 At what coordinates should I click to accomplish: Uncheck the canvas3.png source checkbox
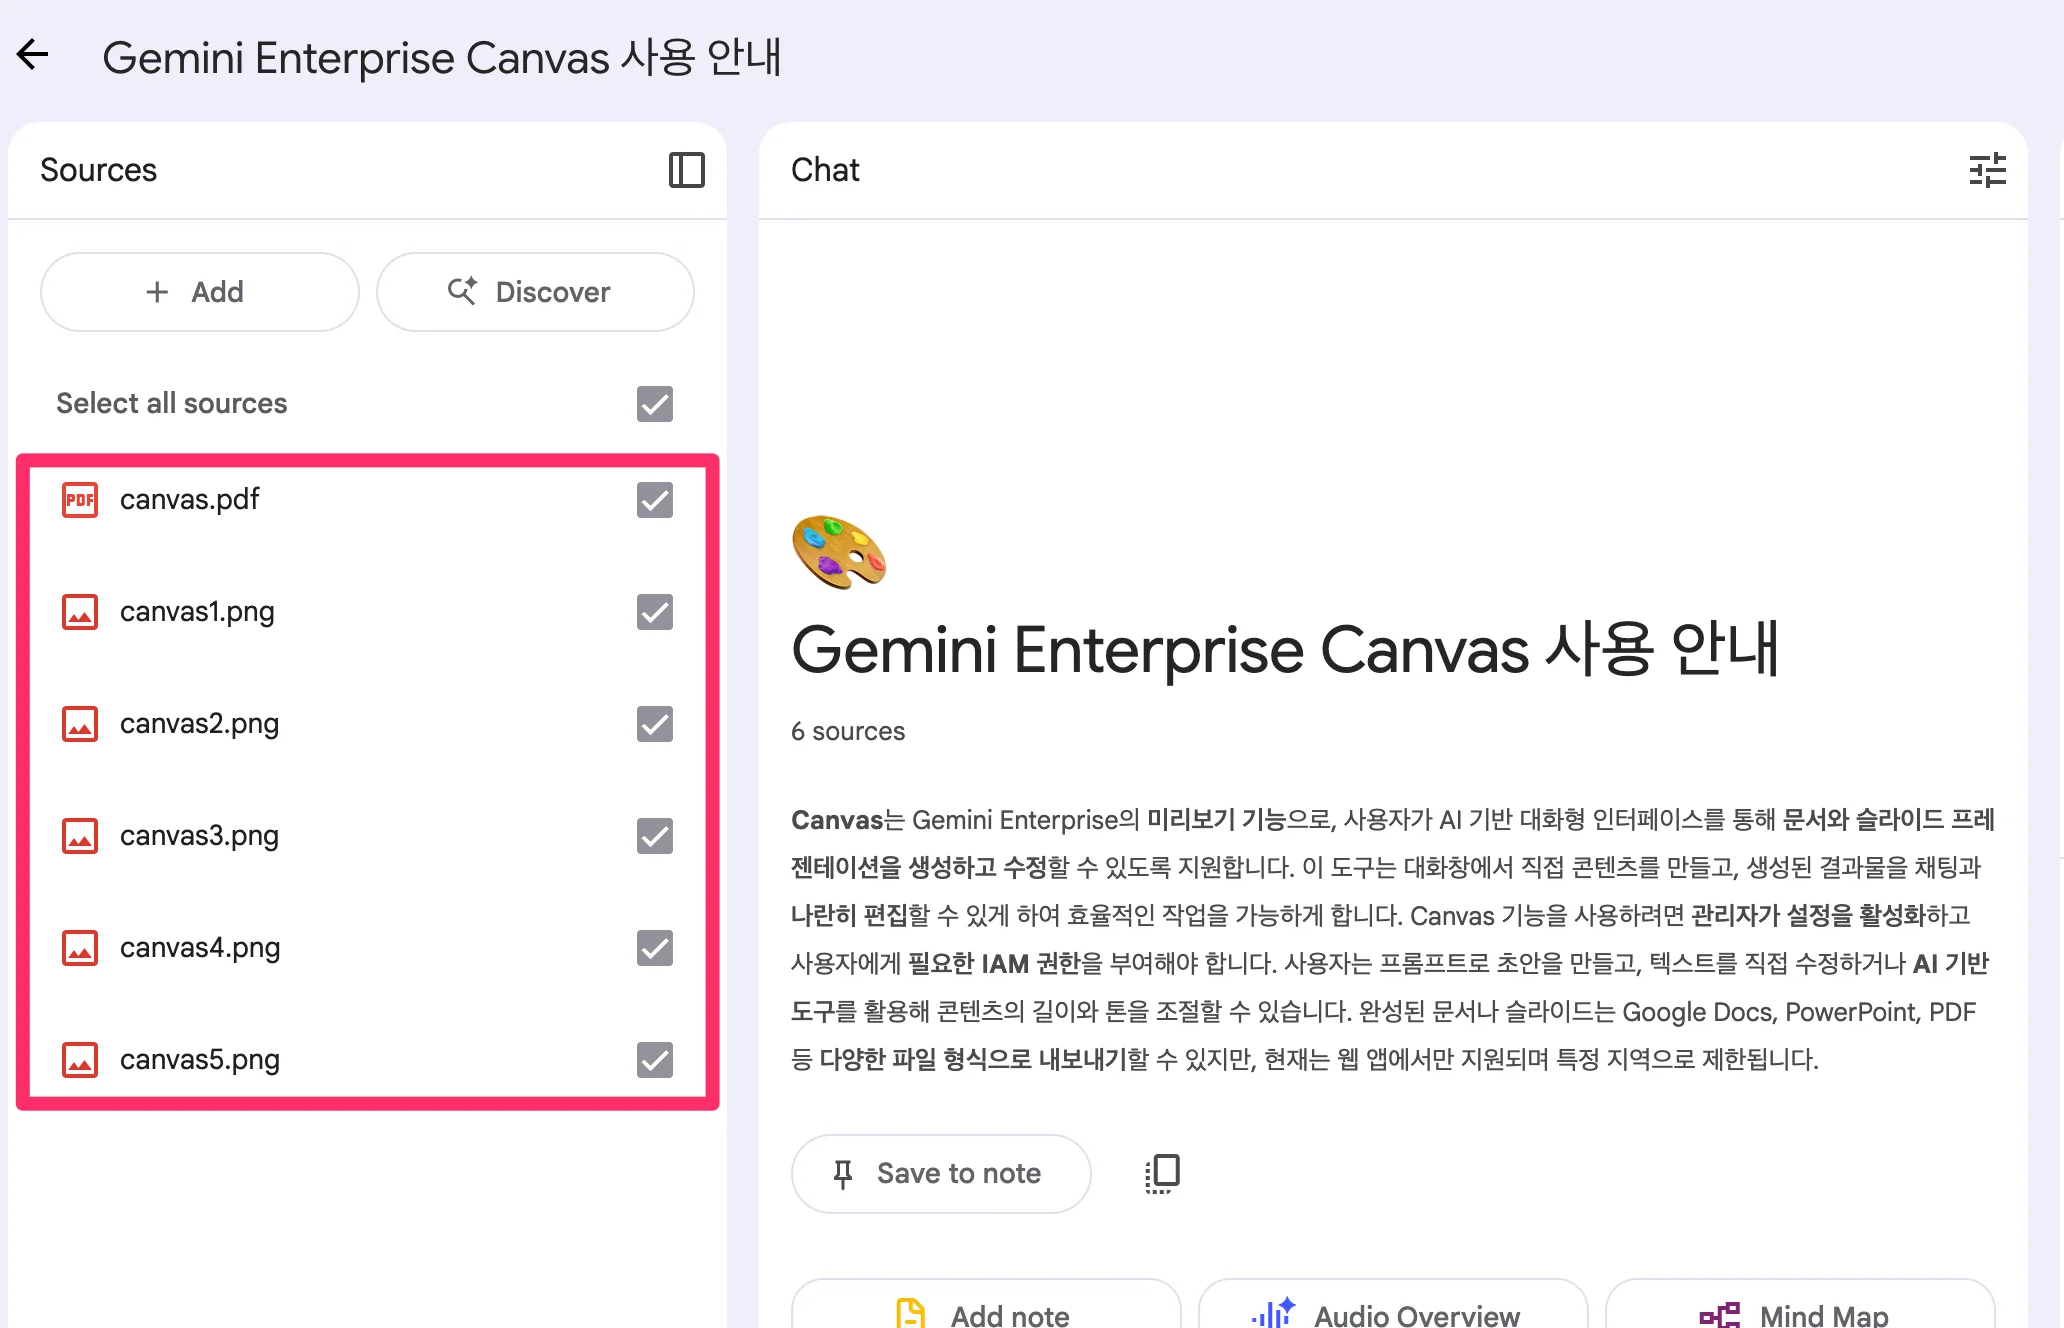[655, 836]
